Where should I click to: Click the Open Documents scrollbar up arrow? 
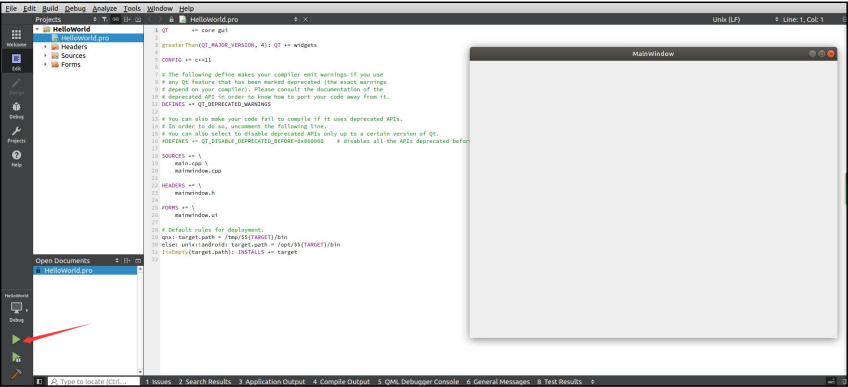click(x=141, y=269)
